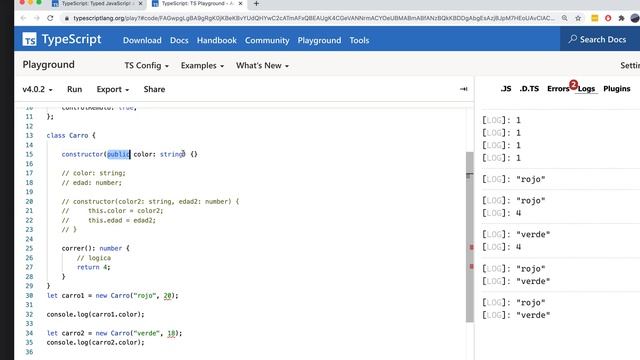The height and width of the screenshot is (360, 640).
Task: Reload the page
Action: [x=50, y=18]
